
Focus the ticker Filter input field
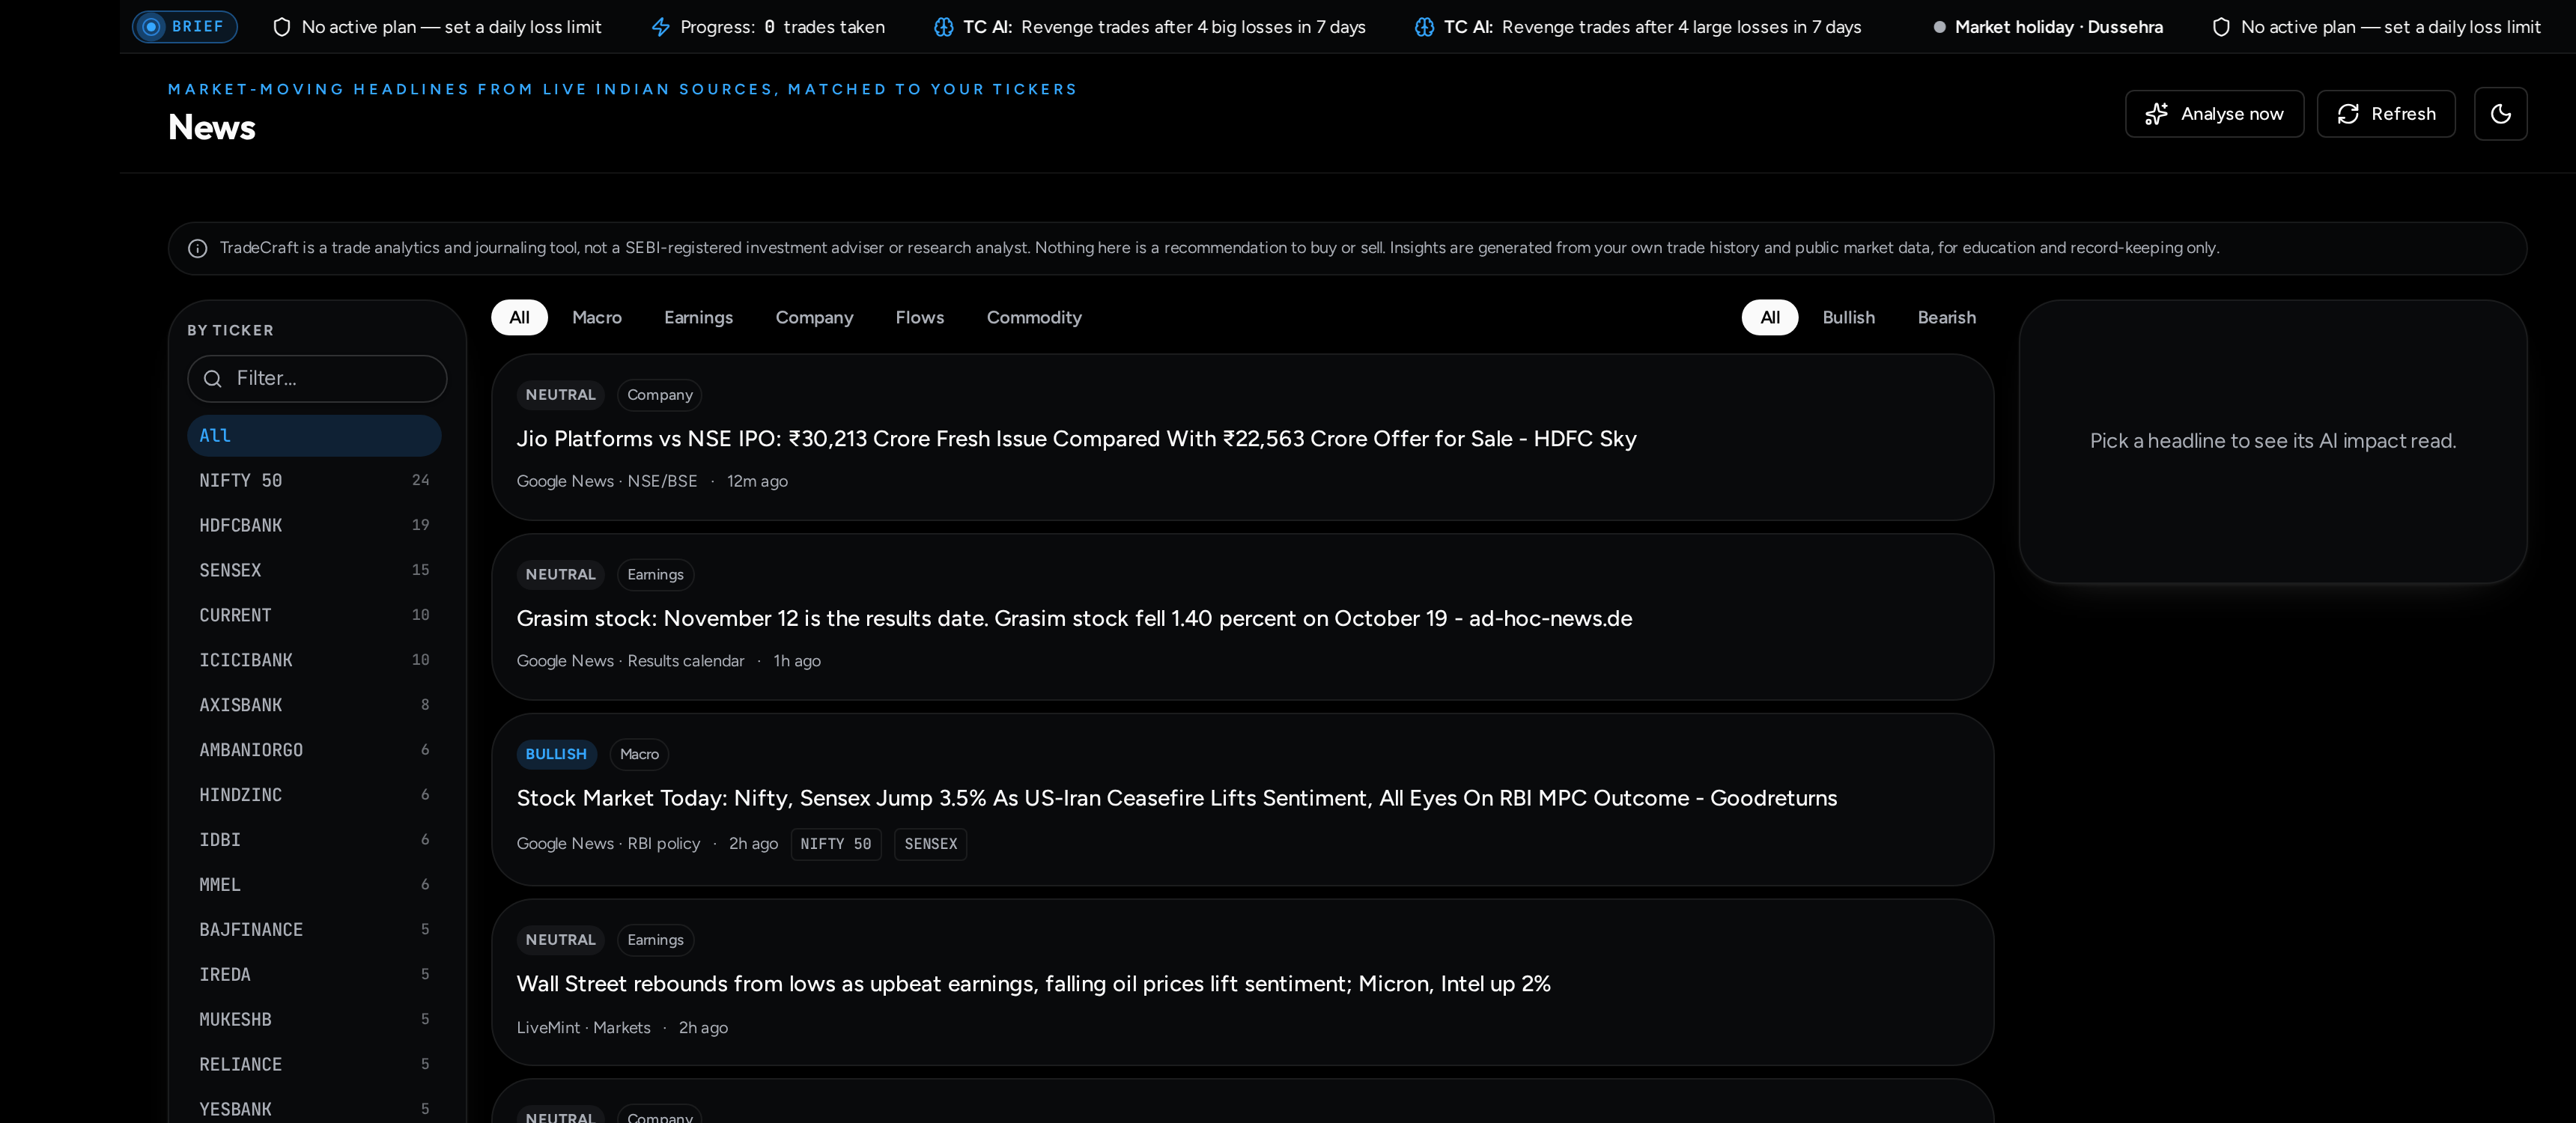point(317,378)
